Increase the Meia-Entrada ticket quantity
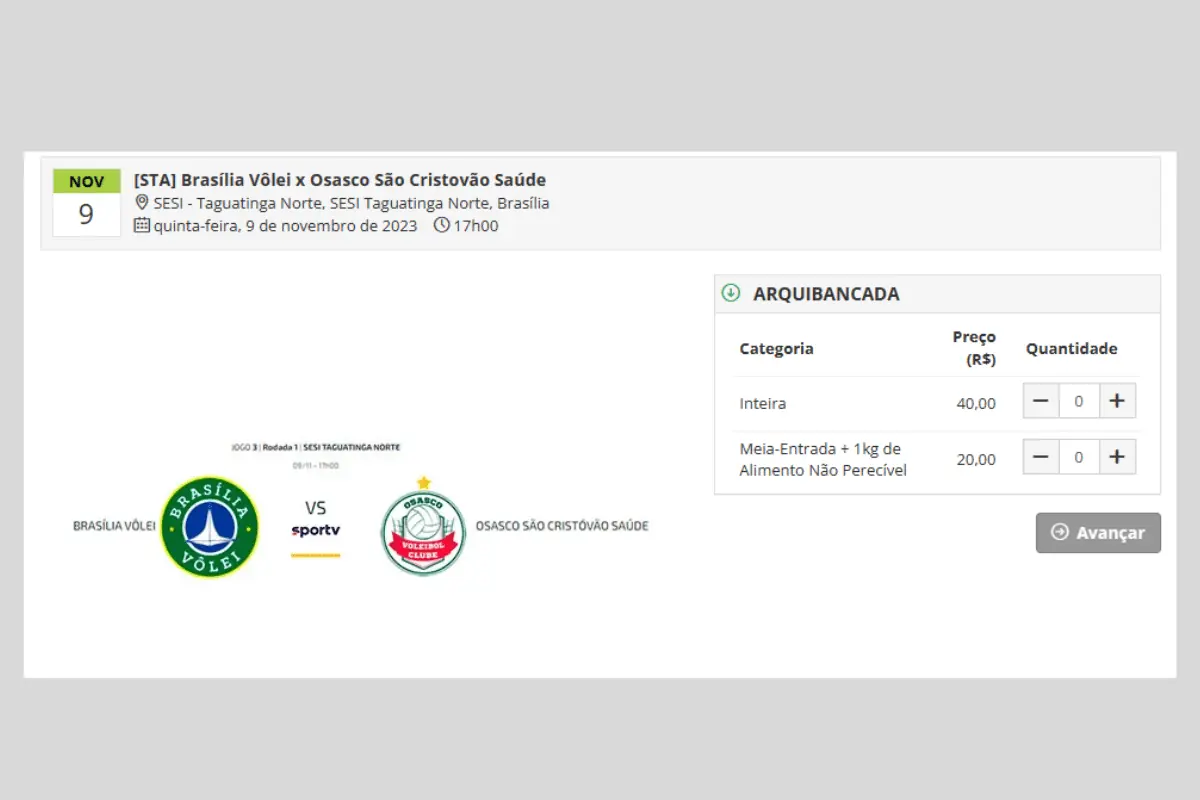Image resolution: width=1200 pixels, height=800 pixels. click(x=1117, y=457)
